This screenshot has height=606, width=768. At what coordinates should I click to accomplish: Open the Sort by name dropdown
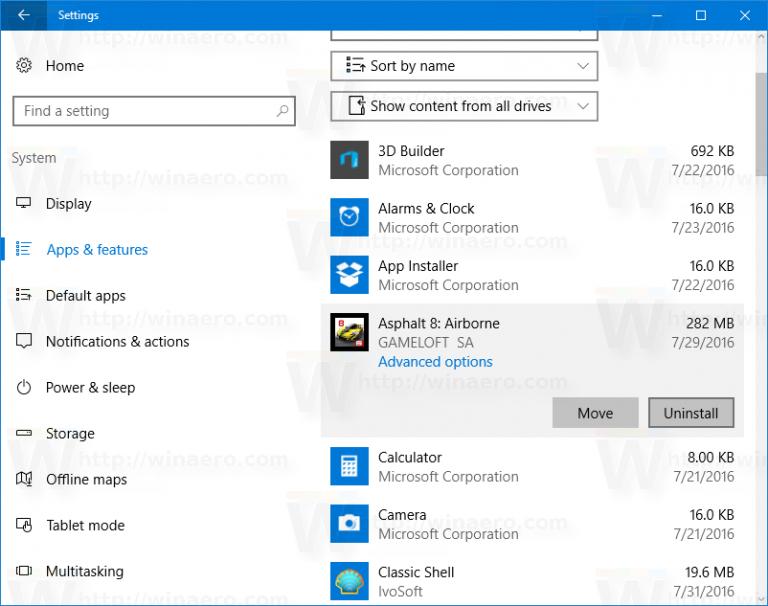coord(464,66)
